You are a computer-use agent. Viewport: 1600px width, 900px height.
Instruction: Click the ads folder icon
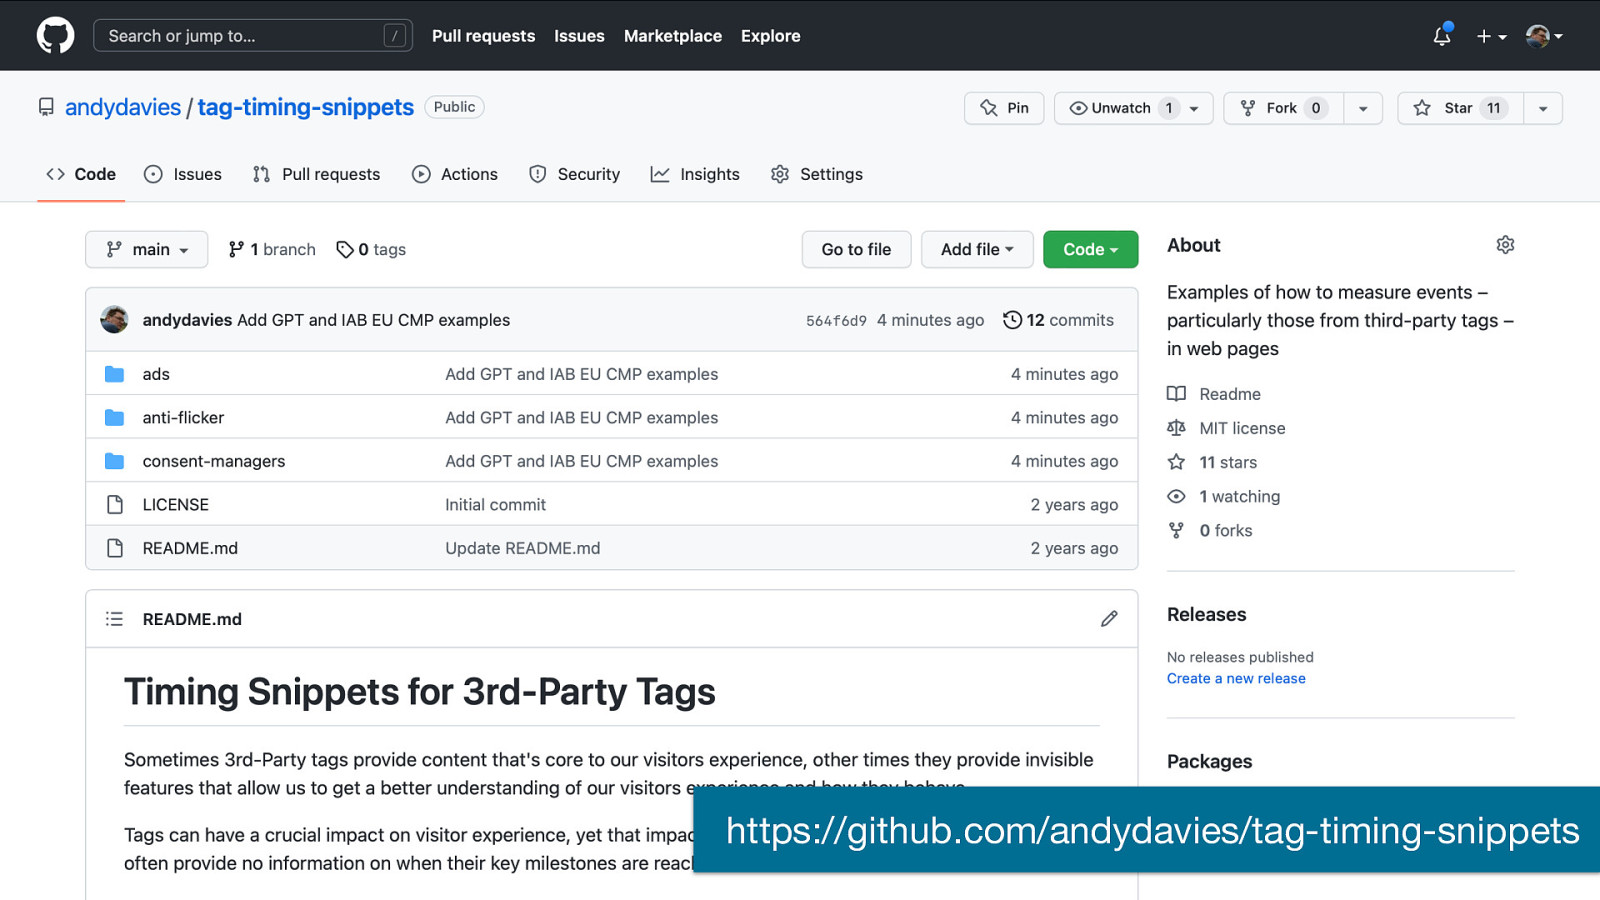pyautogui.click(x=115, y=374)
